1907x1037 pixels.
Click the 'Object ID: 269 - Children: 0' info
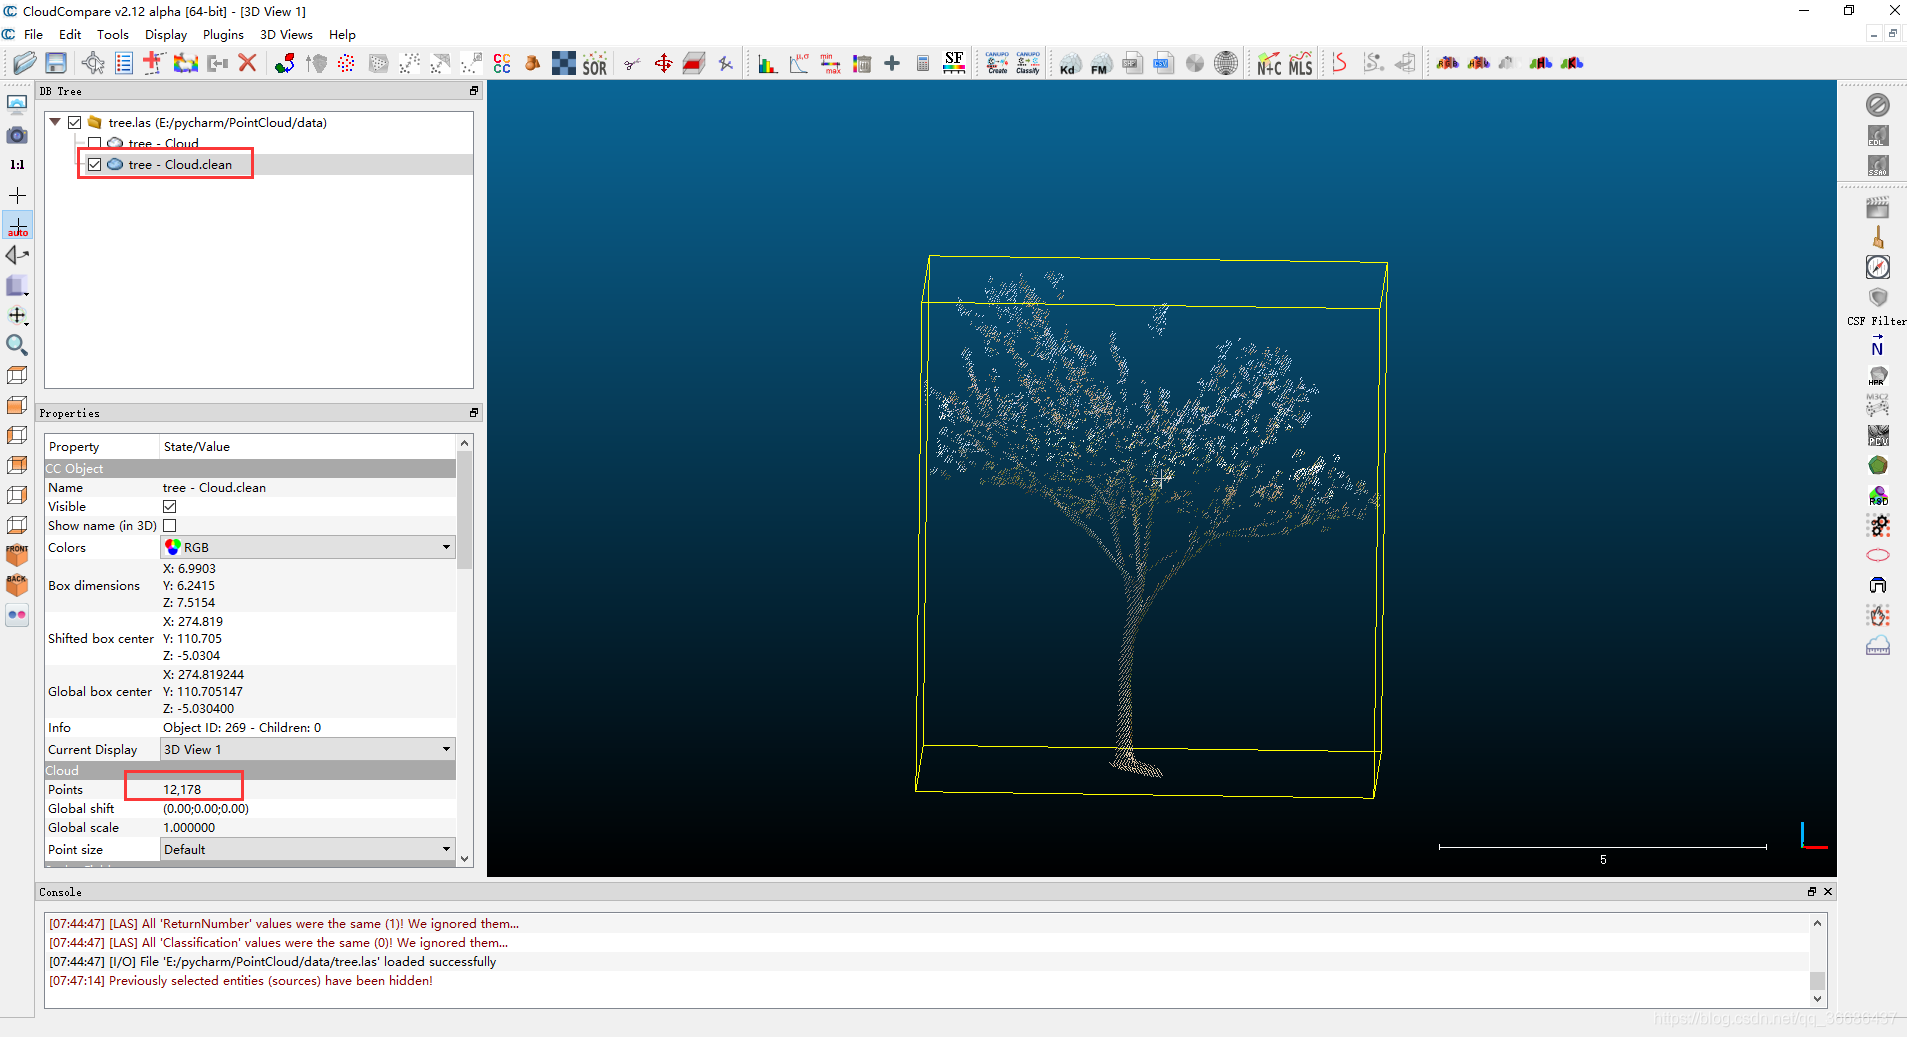pos(242,728)
